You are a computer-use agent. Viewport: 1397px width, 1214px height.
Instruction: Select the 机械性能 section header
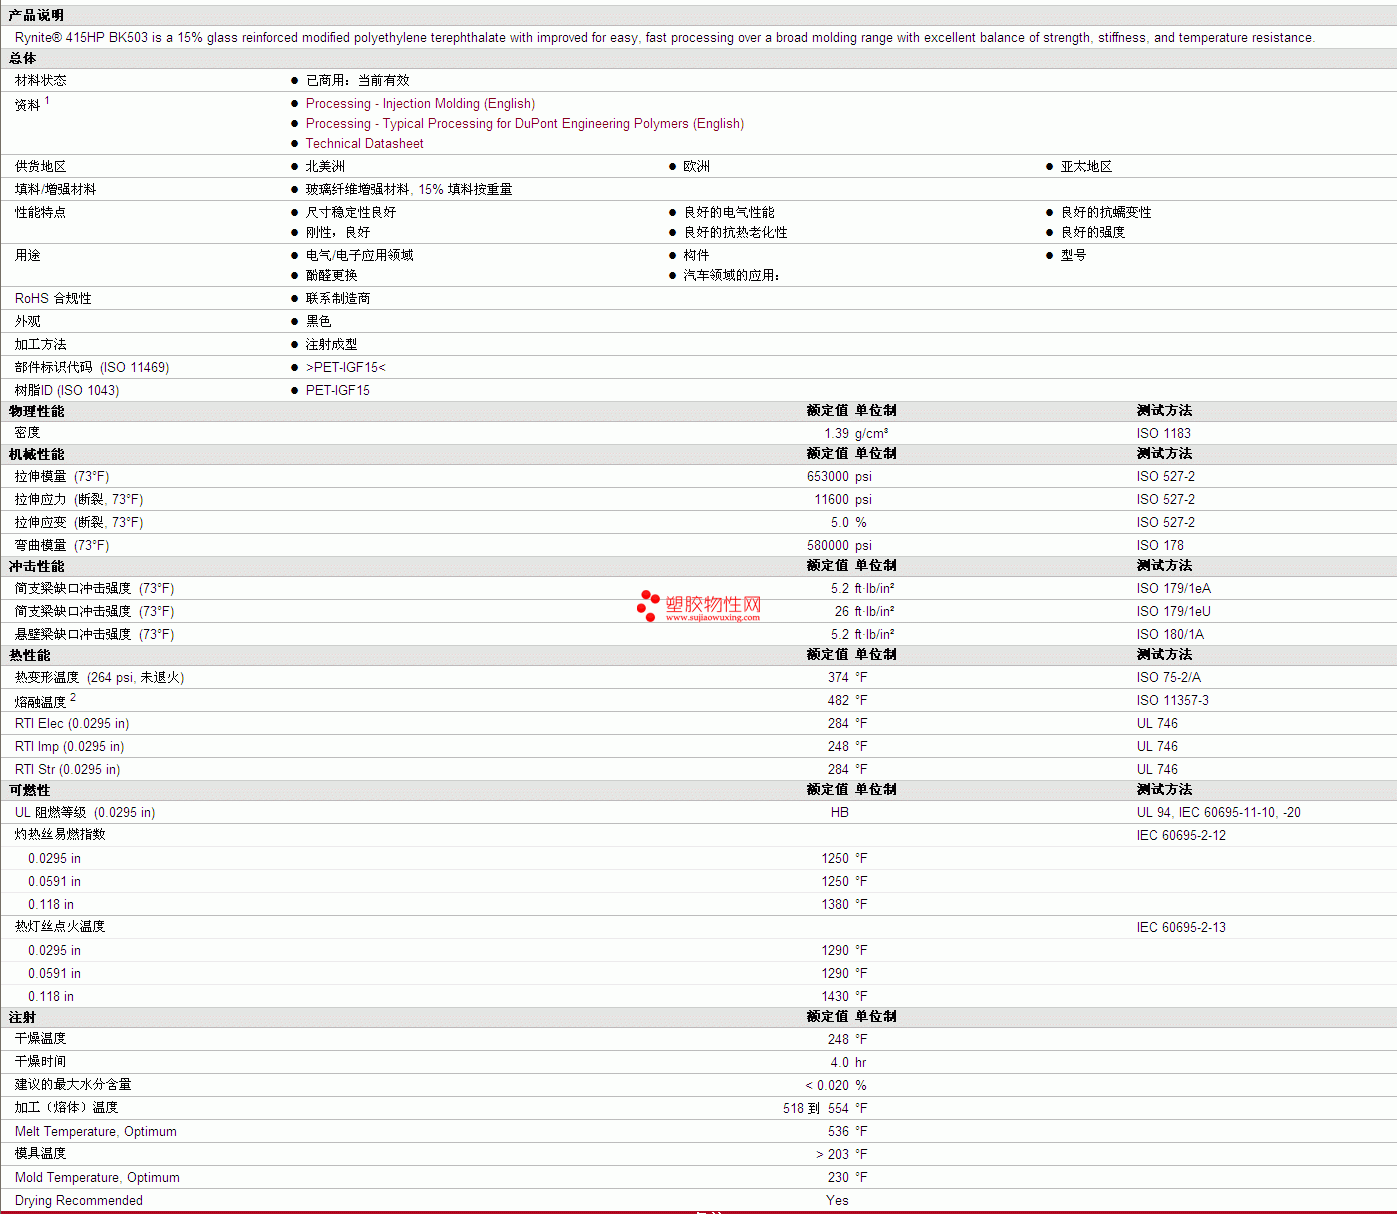[x=36, y=454]
